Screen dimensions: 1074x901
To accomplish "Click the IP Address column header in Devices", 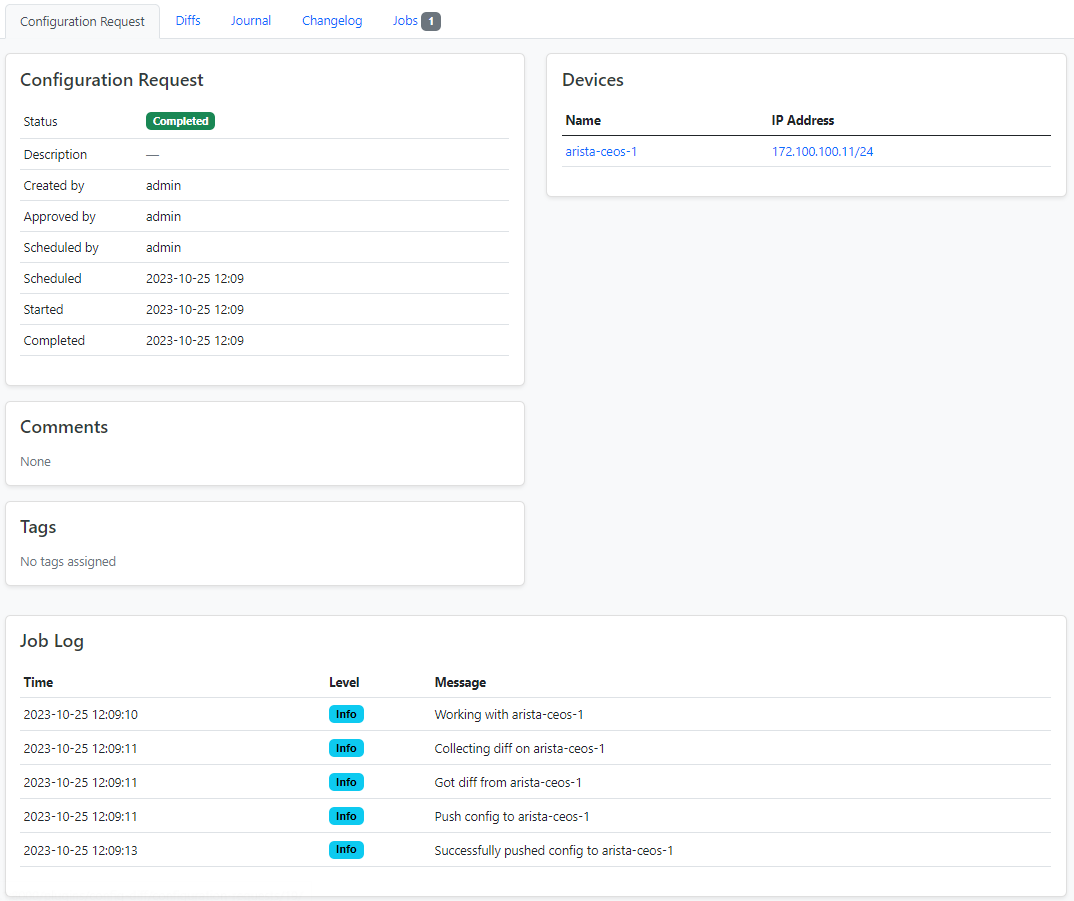I will pos(803,120).
